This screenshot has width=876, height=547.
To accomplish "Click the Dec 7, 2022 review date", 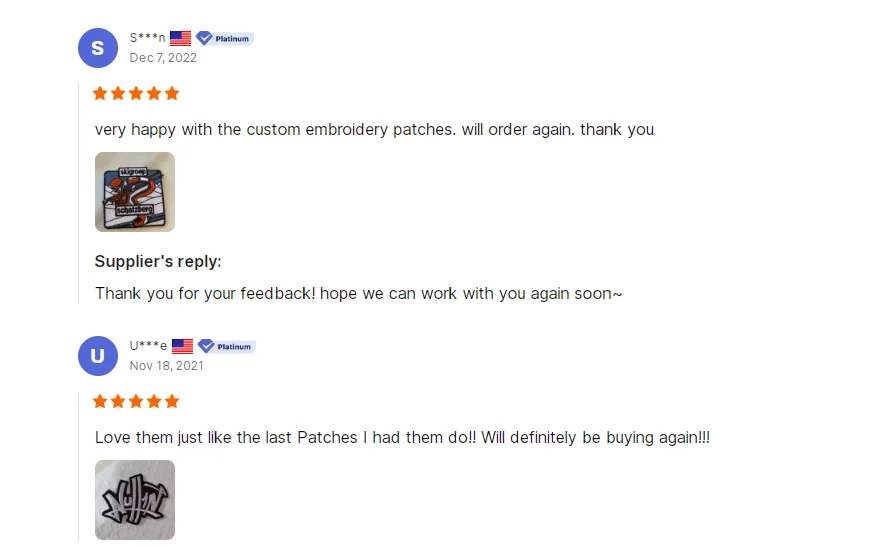I will [163, 58].
